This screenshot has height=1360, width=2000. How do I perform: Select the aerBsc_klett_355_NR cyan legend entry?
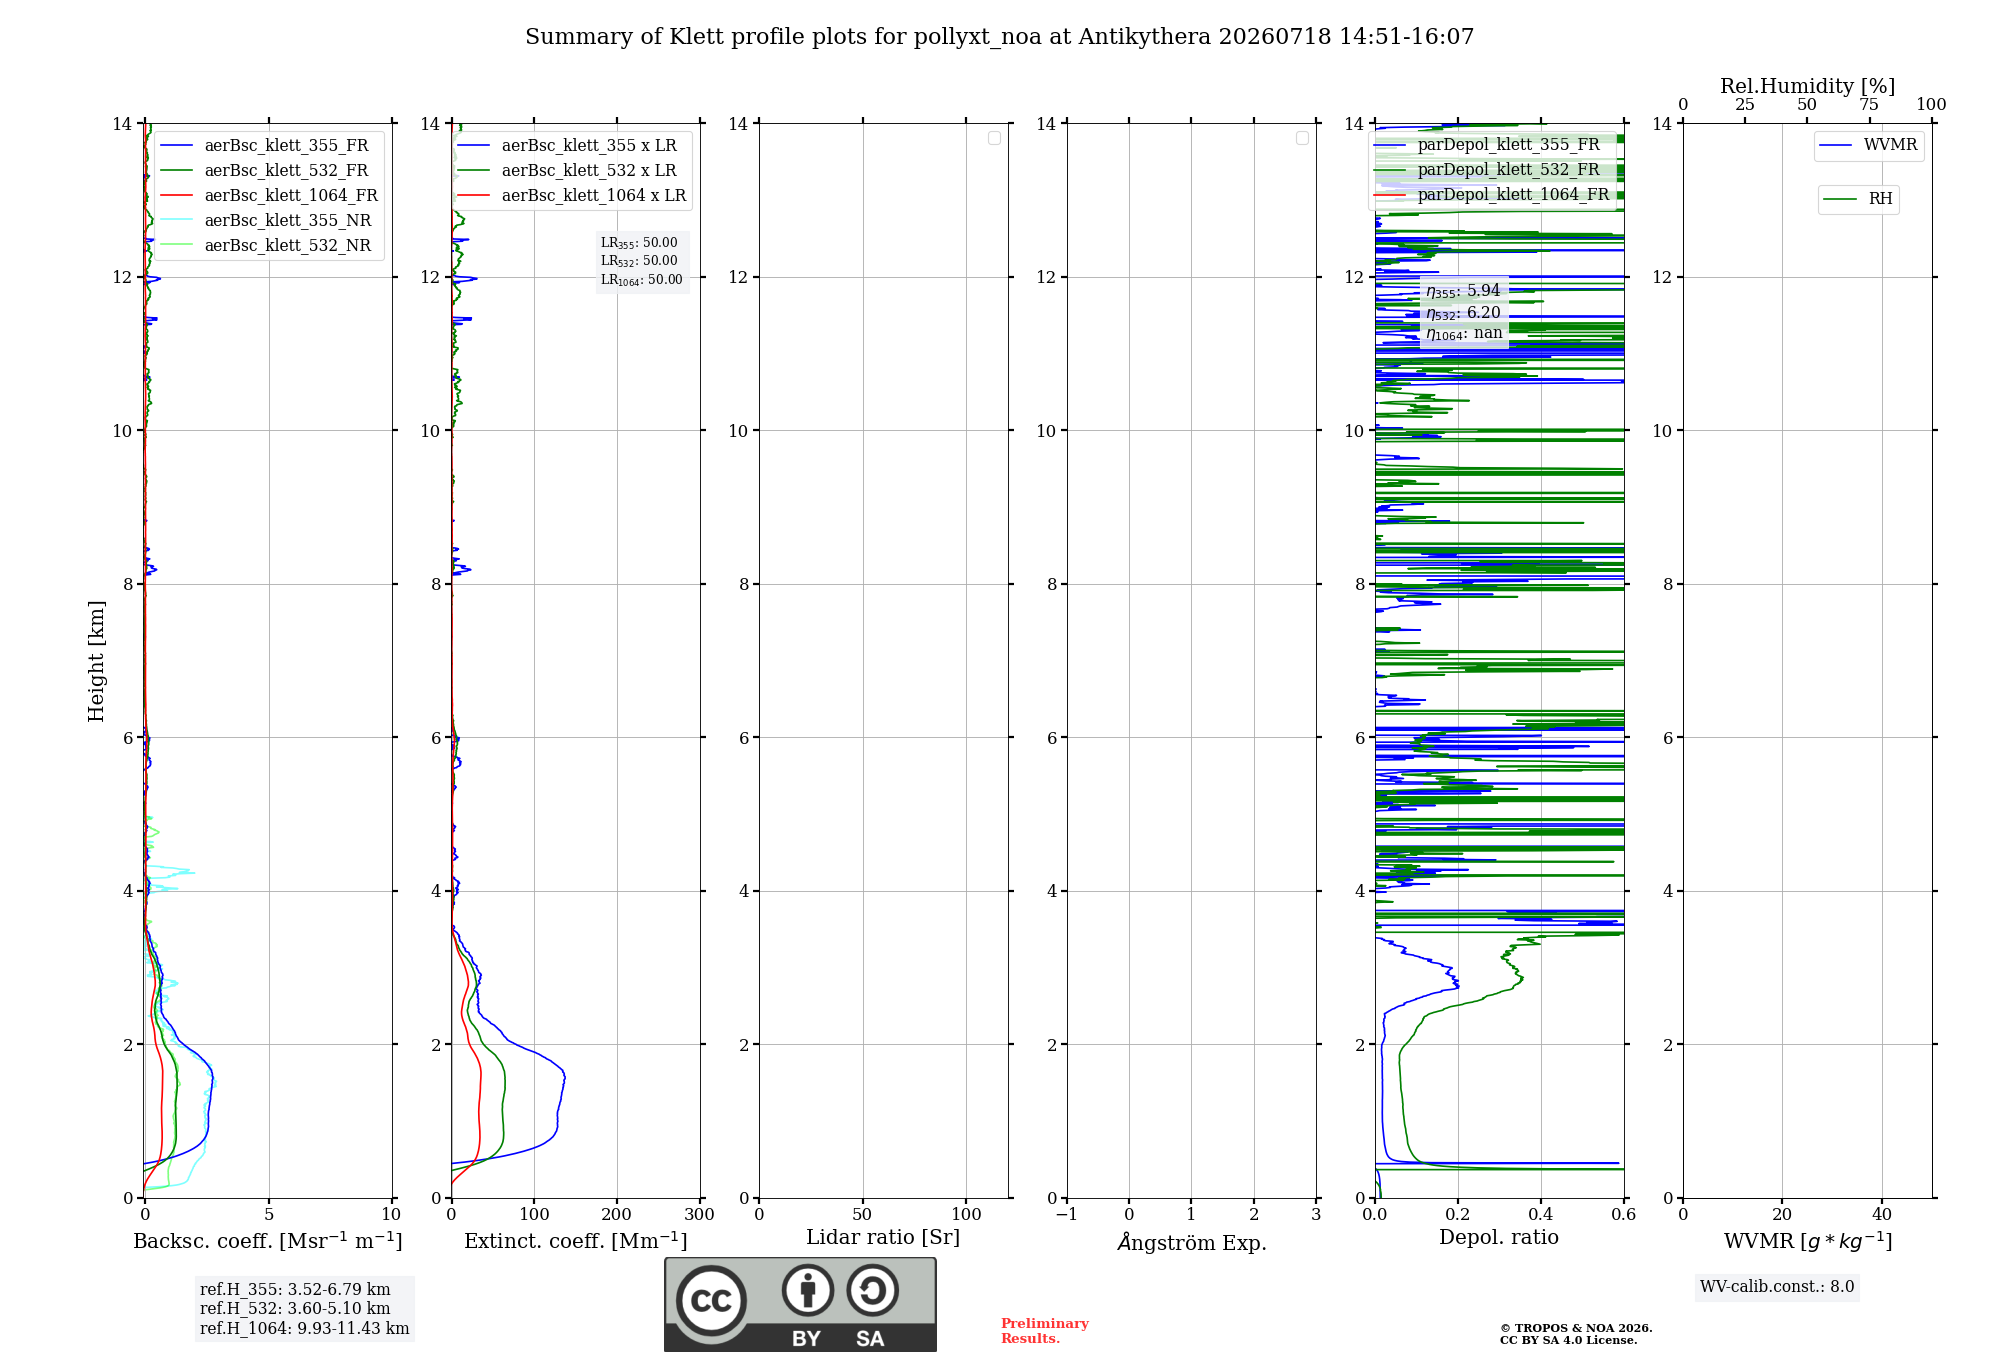tap(266, 220)
